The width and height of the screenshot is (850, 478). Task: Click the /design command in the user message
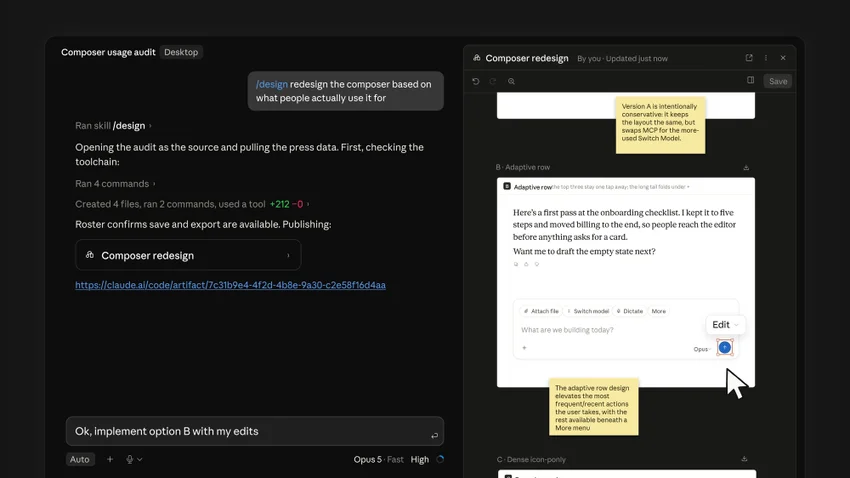click(x=272, y=84)
